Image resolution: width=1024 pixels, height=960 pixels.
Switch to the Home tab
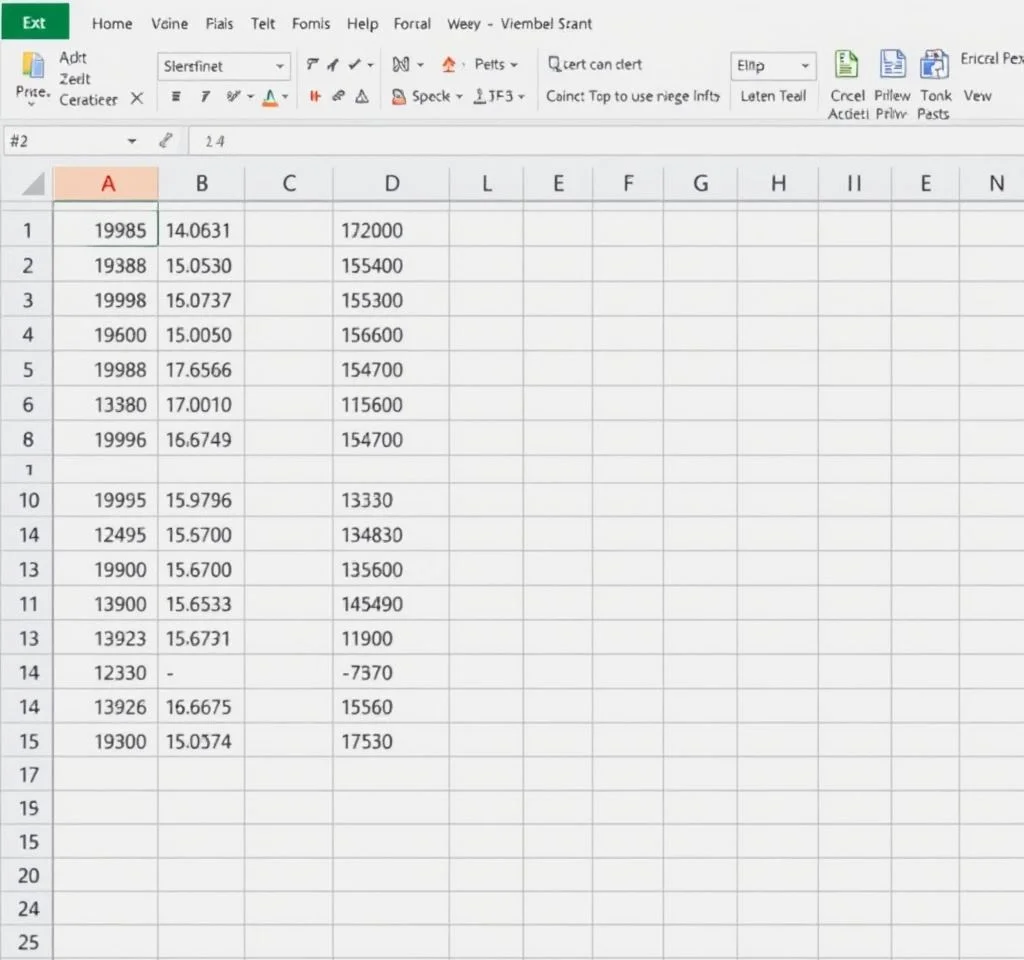(x=112, y=24)
